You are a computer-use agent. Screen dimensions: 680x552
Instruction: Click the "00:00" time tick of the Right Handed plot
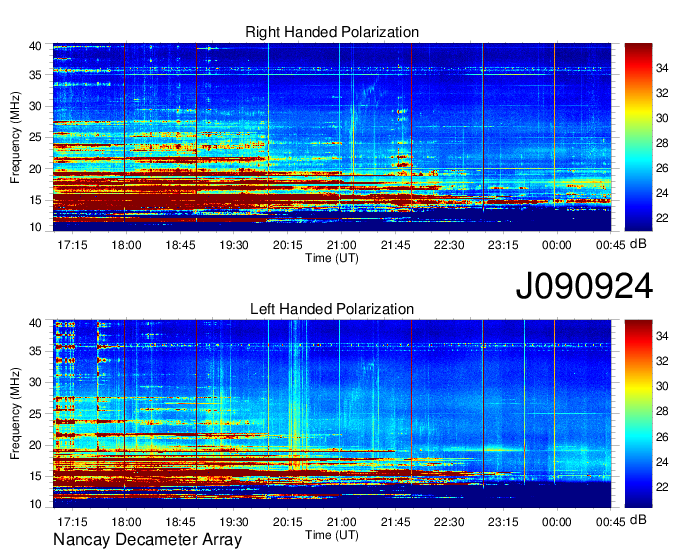pyautogui.click(x=557, y=245)
